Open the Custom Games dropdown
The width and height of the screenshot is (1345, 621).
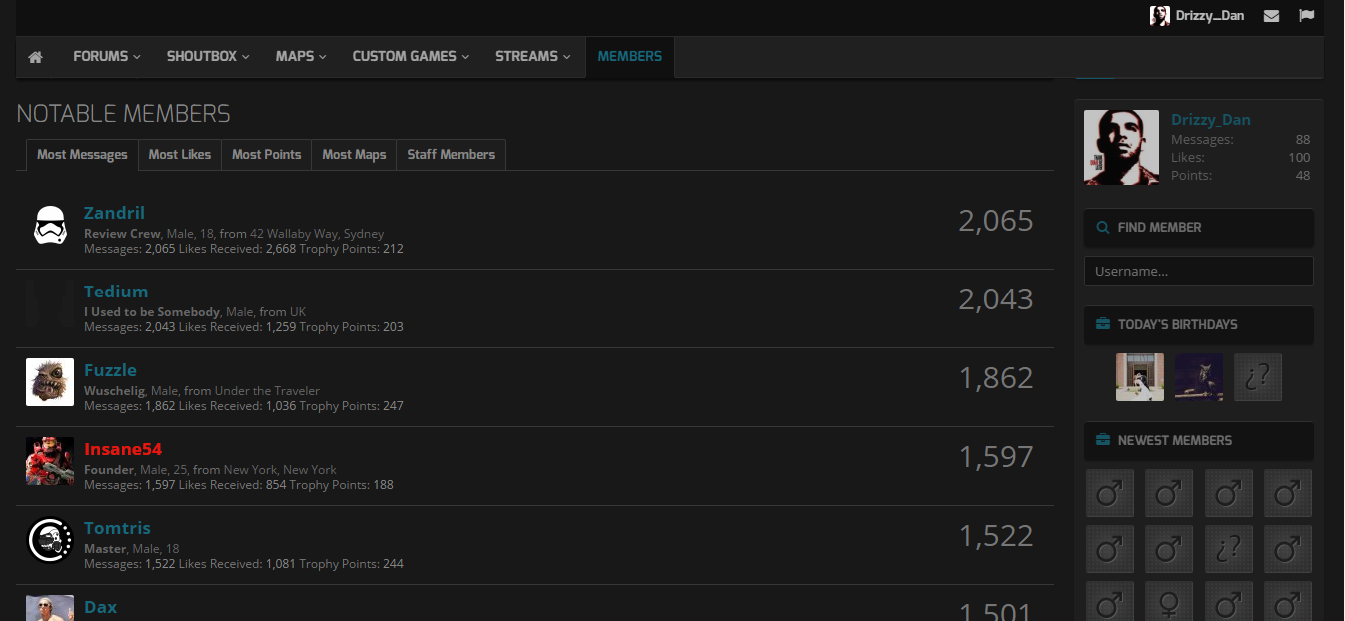point(410,57)
